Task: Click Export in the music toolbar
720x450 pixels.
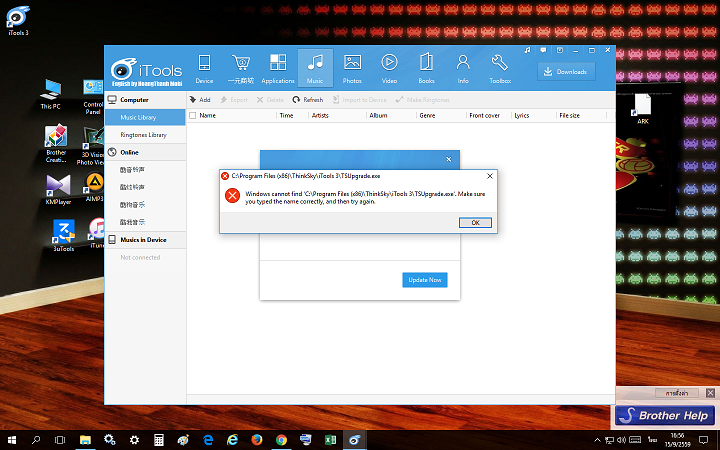Action: [234, 100]
